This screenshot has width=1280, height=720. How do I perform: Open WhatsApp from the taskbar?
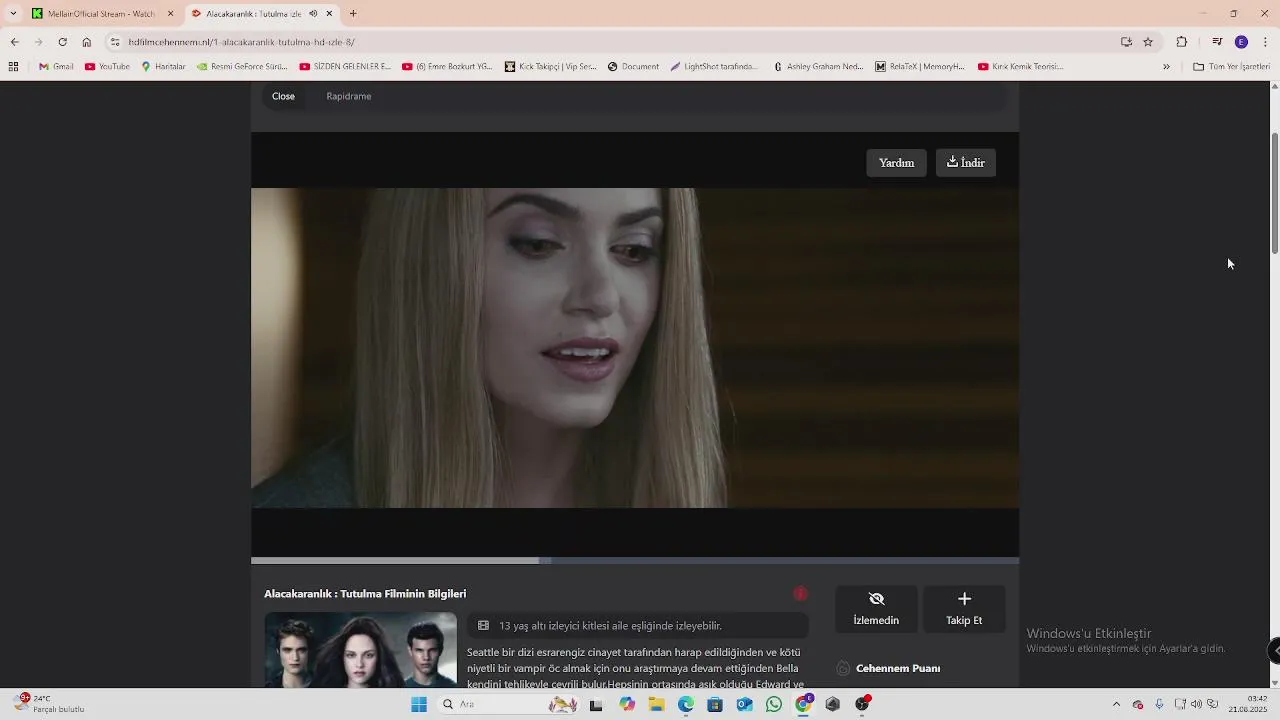(774, 704)
